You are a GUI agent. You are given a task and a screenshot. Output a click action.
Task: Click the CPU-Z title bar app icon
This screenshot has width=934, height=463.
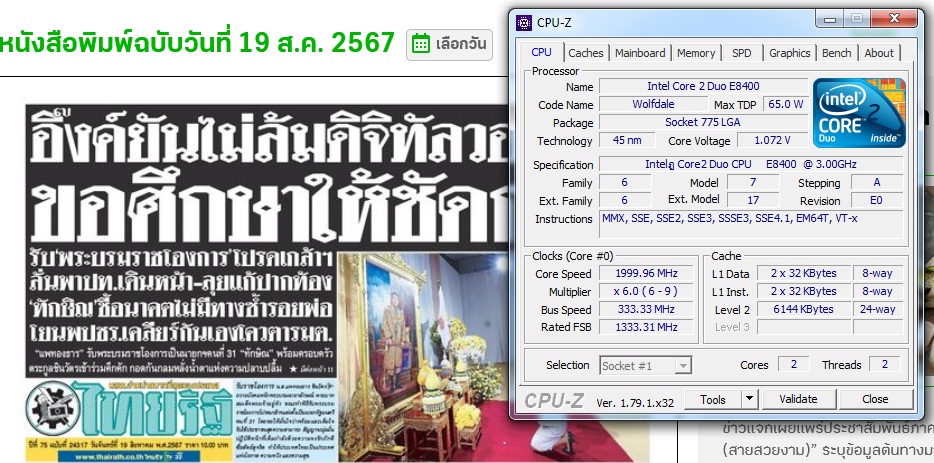pyautogui.click(x=524, y=23)
